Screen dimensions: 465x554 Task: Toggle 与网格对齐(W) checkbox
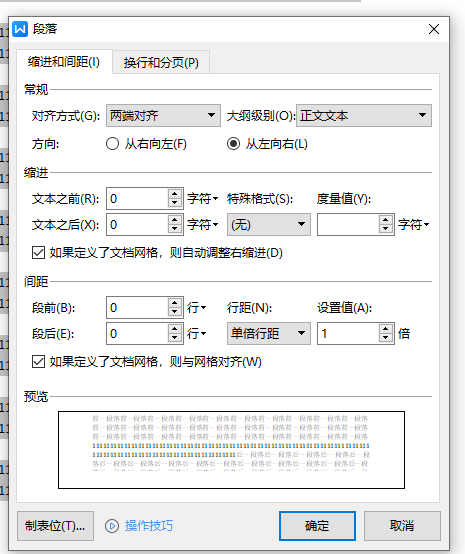click(38, 362)
